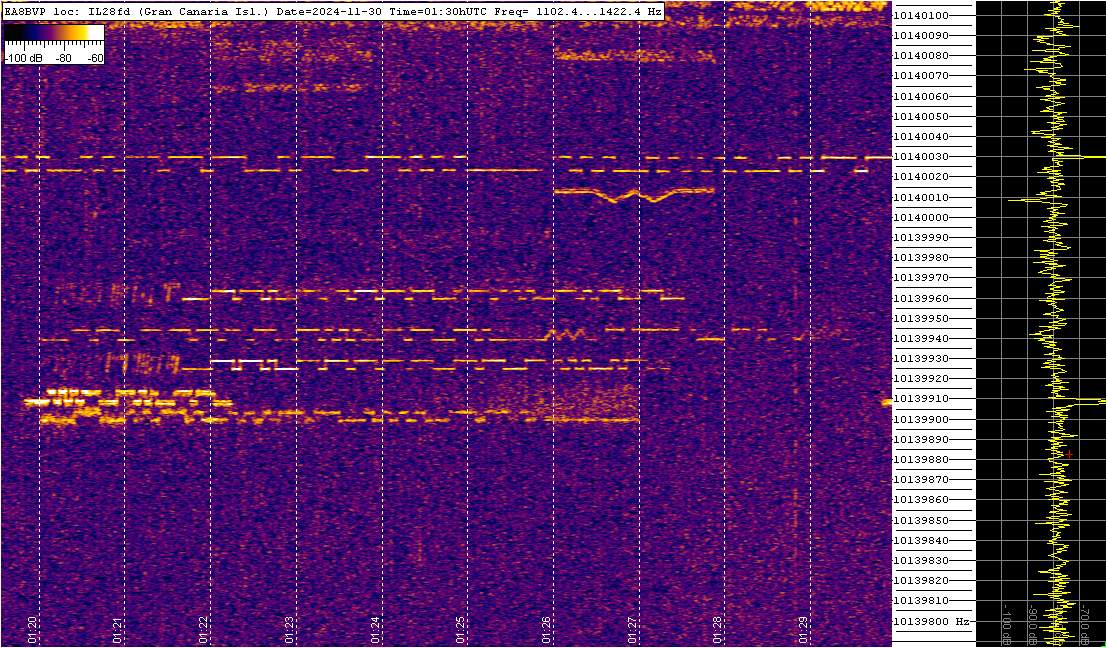Click the 10139830 frequency label
Image resolution: width=1107 pixels, height=648 pixels.
921,560
